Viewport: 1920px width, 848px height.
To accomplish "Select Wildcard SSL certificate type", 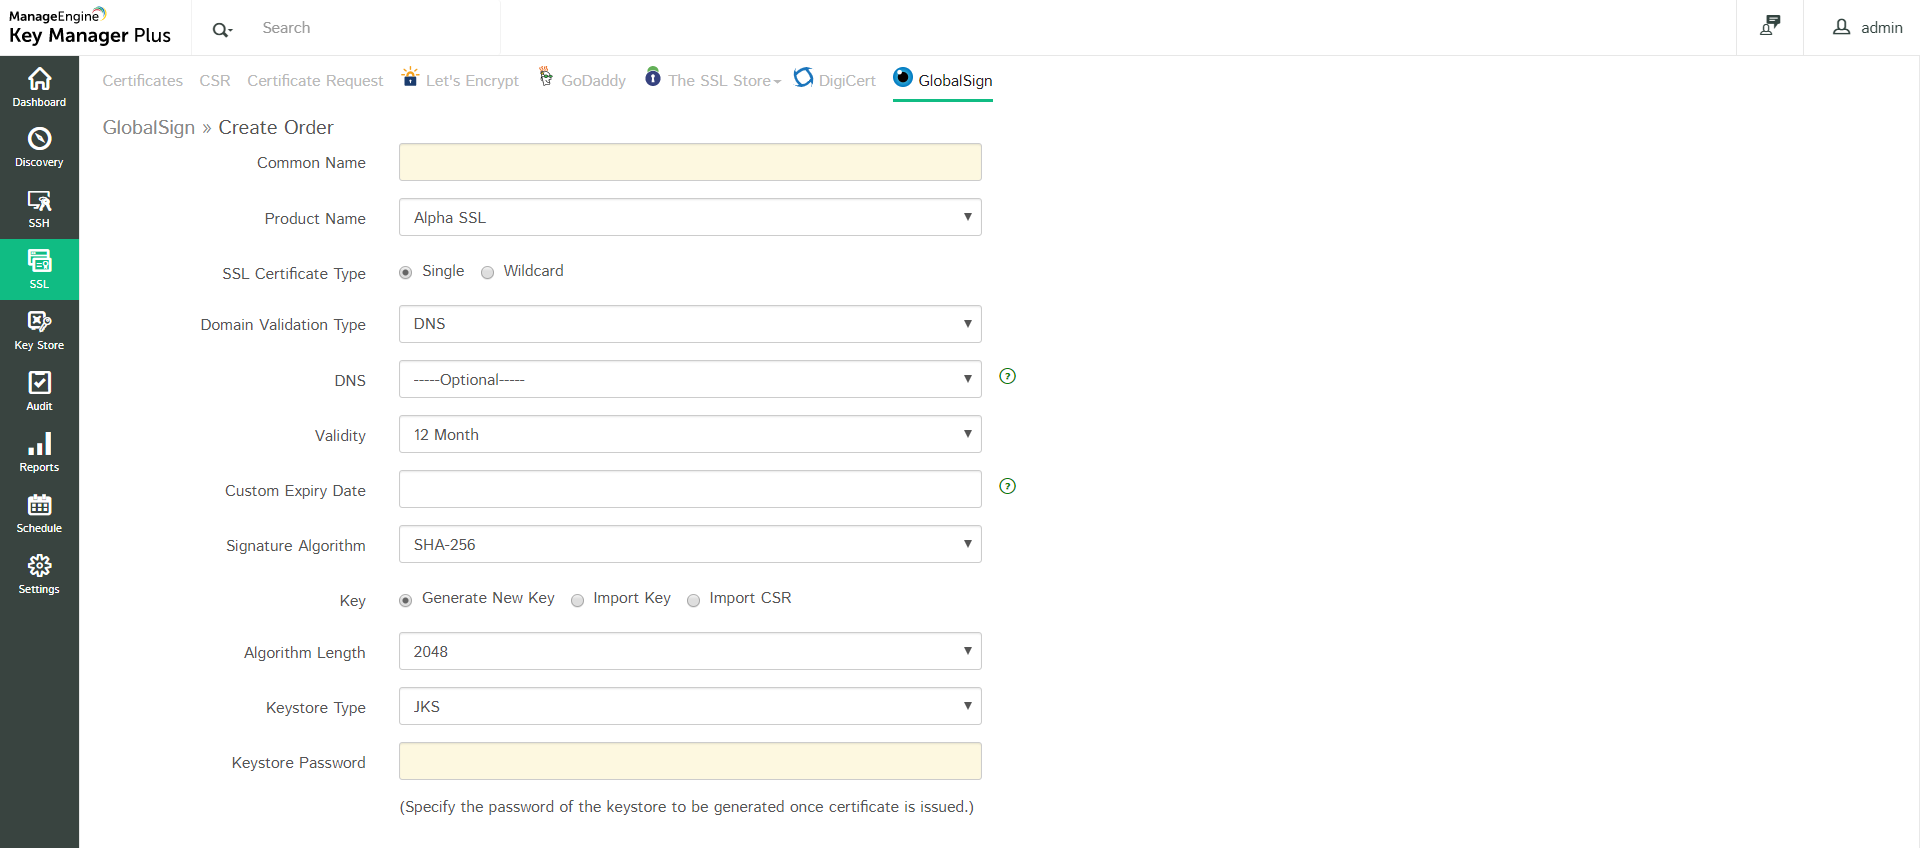I will pyautogui.click(x=488, y=272).
